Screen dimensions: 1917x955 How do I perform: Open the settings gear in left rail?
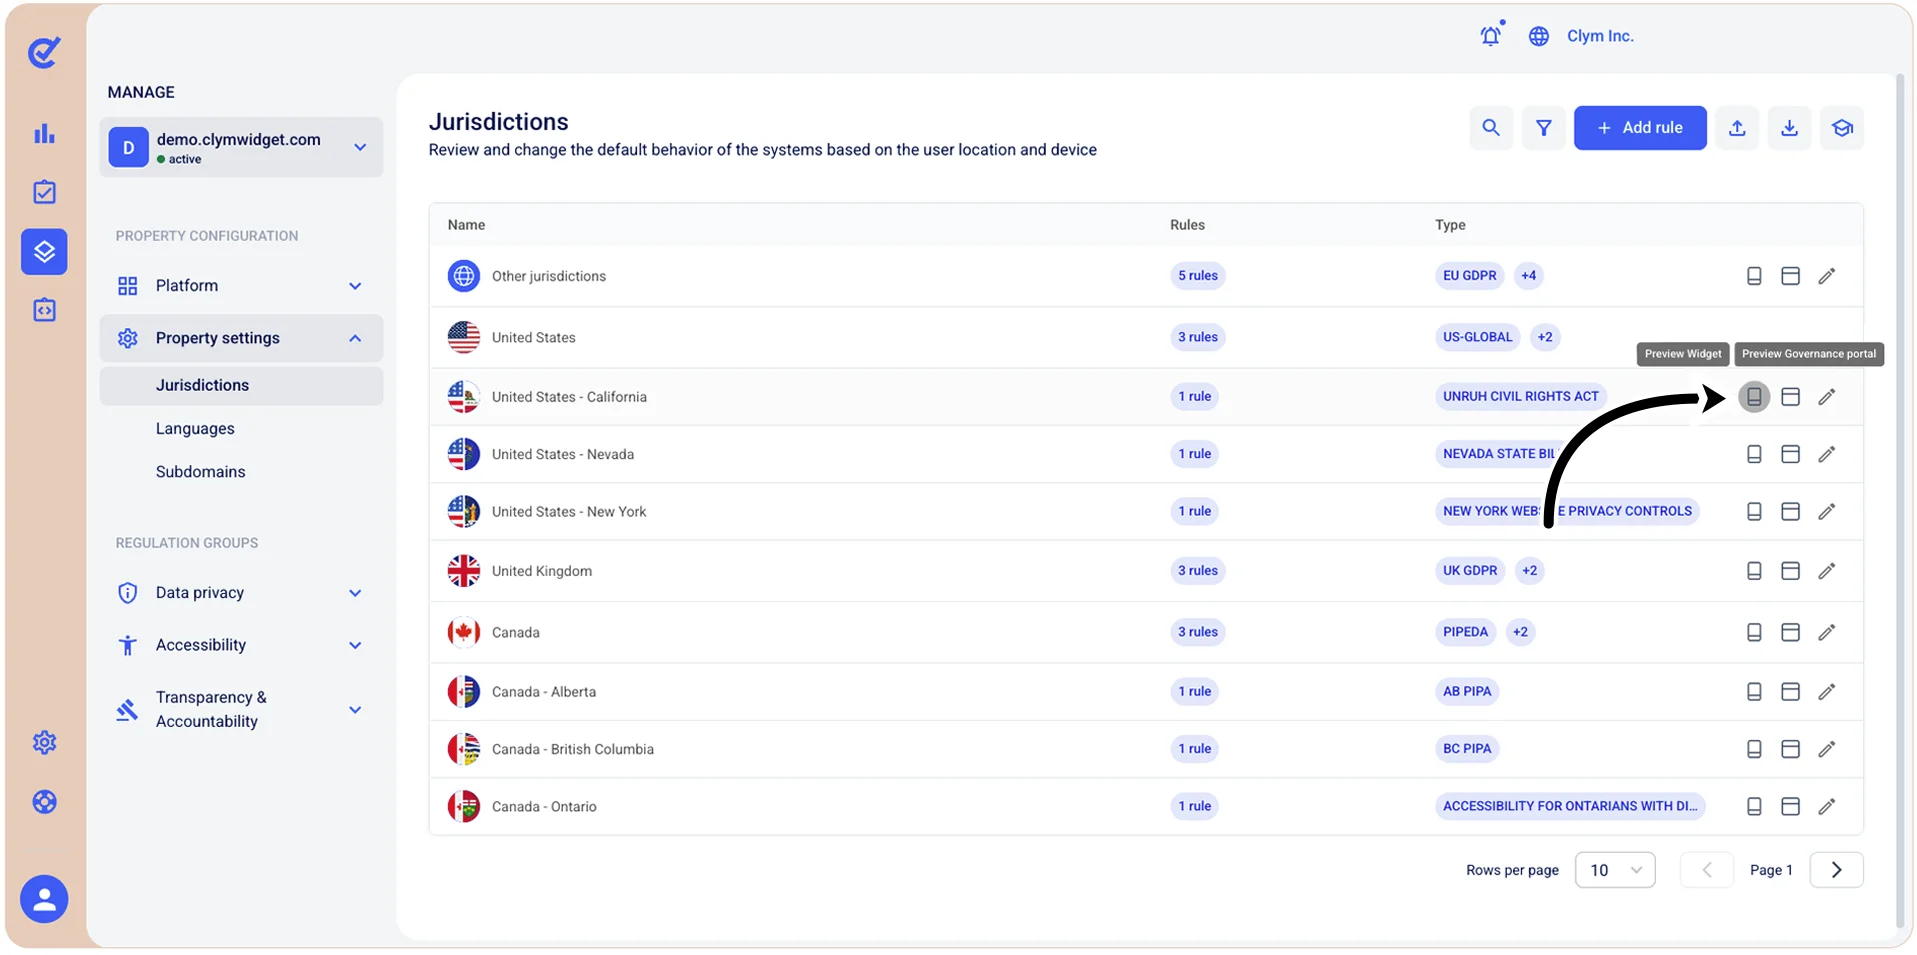click(x=44, y=742)
